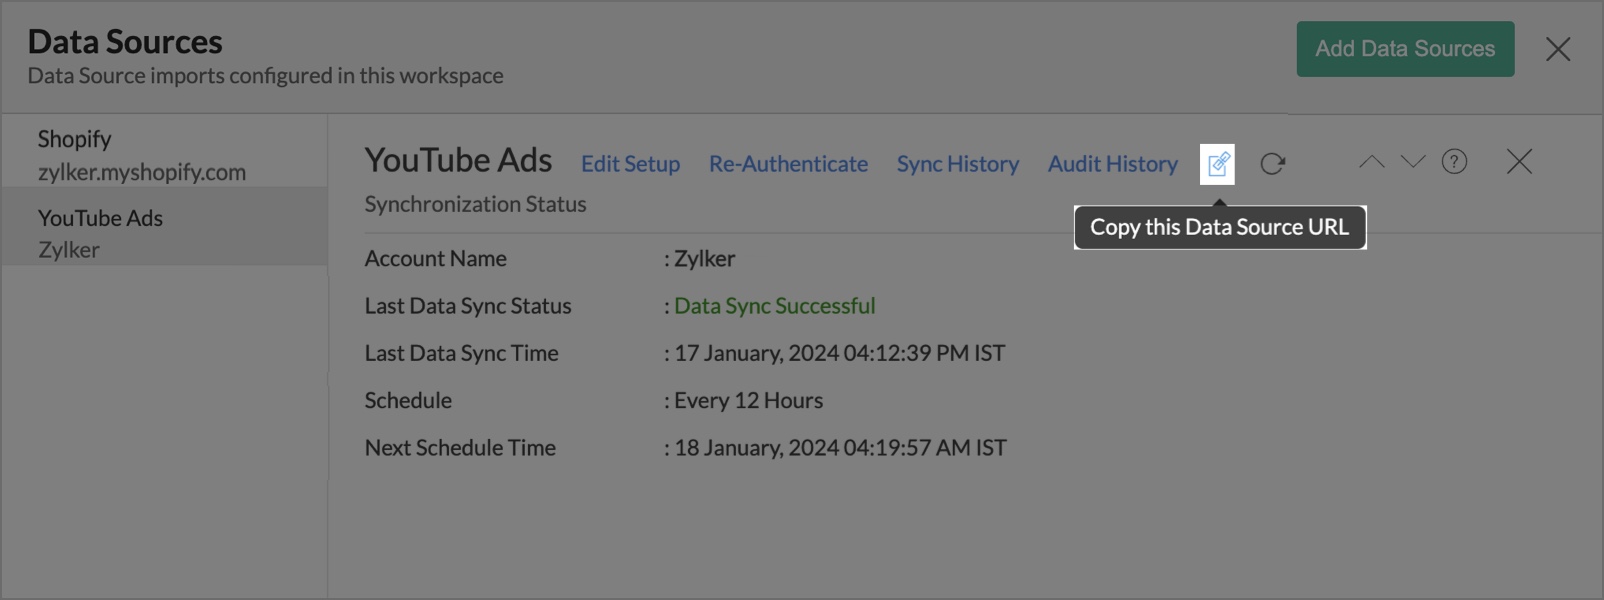
Task: Click the Data Sync Successful status text
Action: tap(775, 306)
